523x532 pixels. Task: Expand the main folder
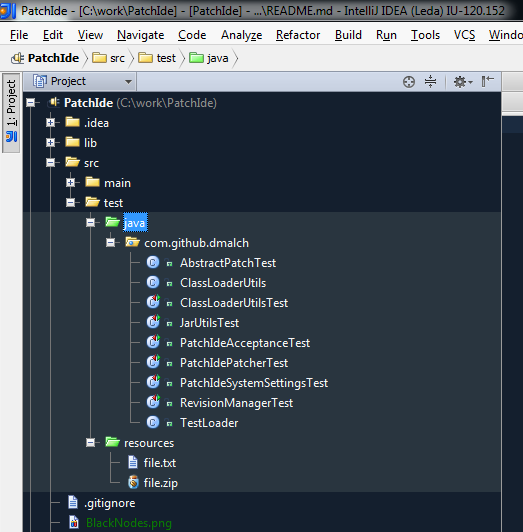click(x=71, y=183)
